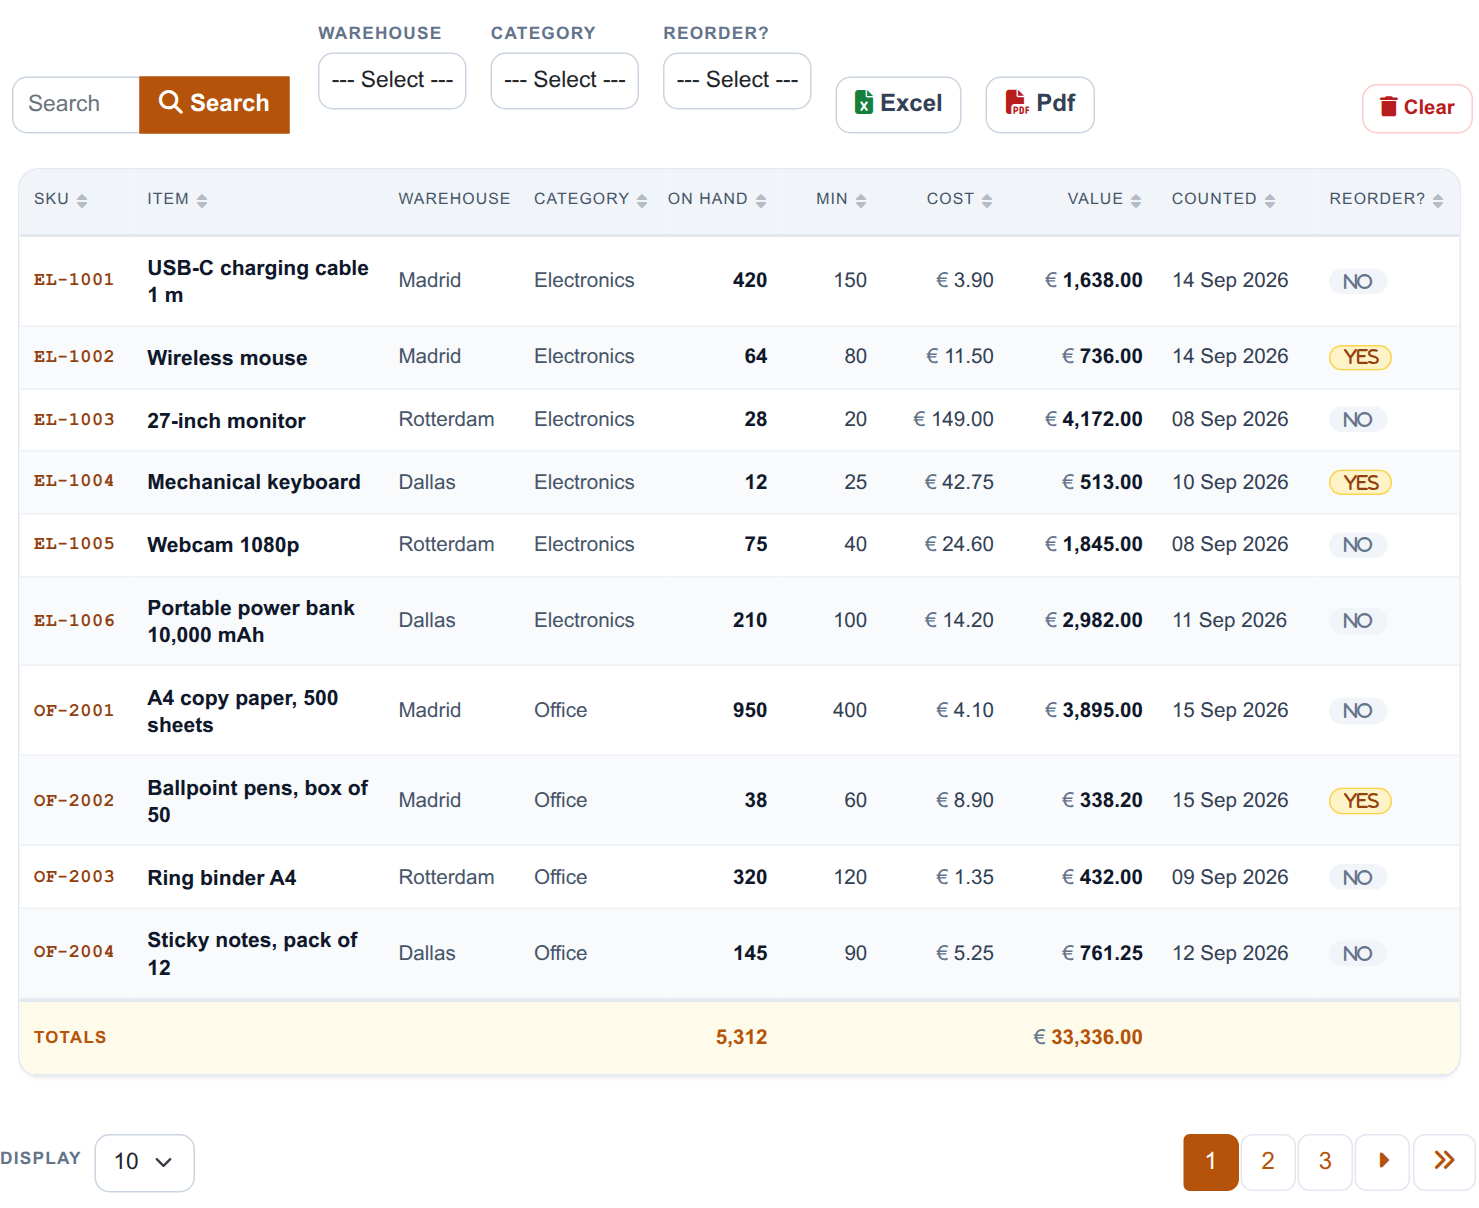Click counted date 12 Sep 2026
The image size is (1479, 1208).
coord(1230,953)
